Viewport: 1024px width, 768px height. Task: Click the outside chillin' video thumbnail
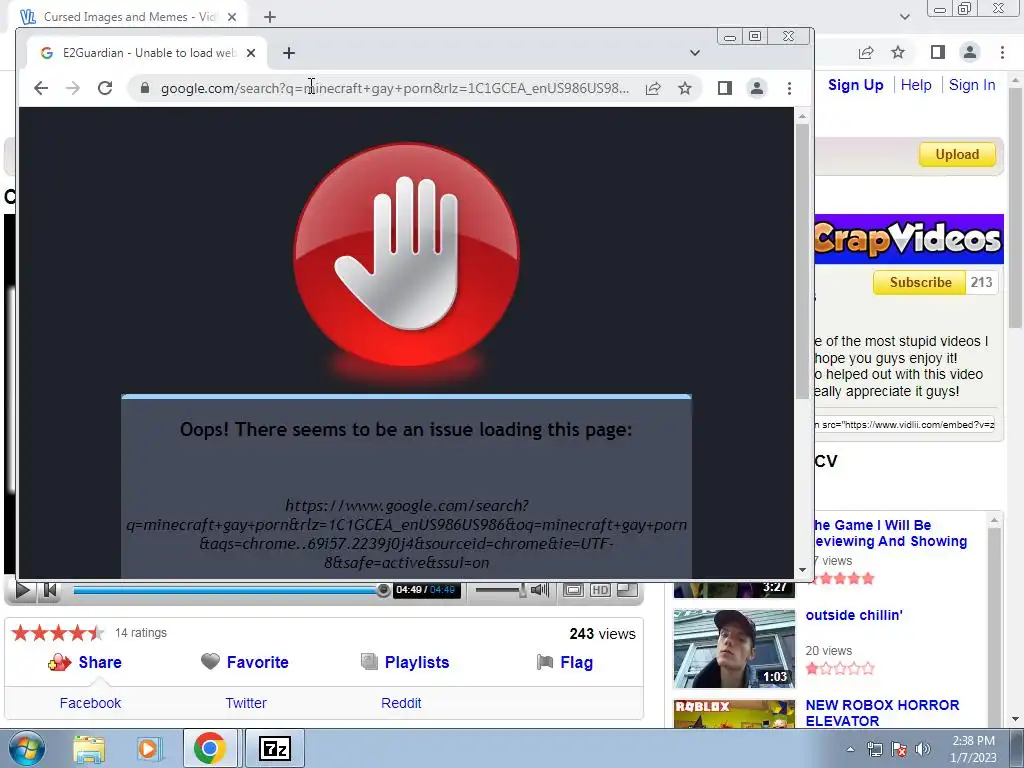click(x=734, y=648)
